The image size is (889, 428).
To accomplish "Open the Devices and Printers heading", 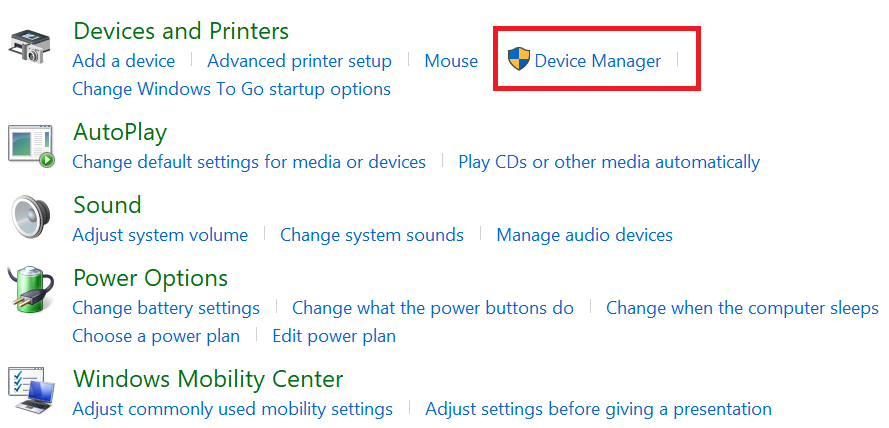I will pyautogui.click(x=181, y=31).
